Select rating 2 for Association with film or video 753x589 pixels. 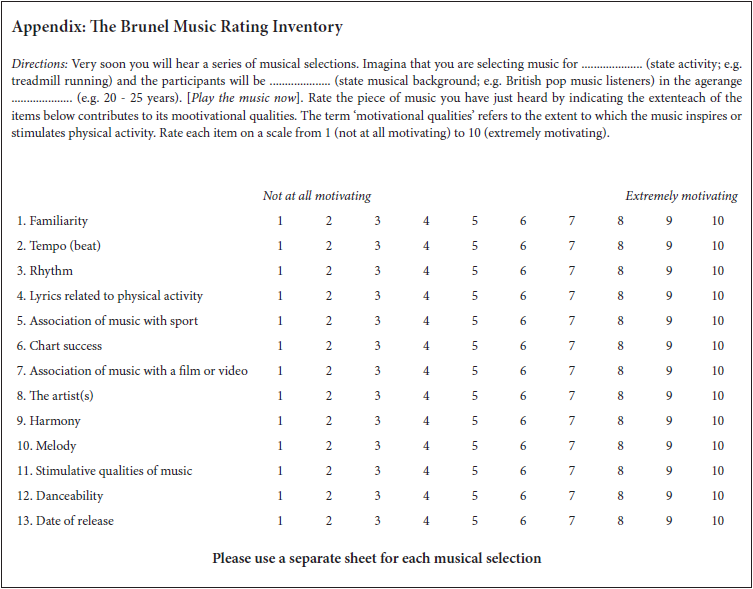(328, 371)
